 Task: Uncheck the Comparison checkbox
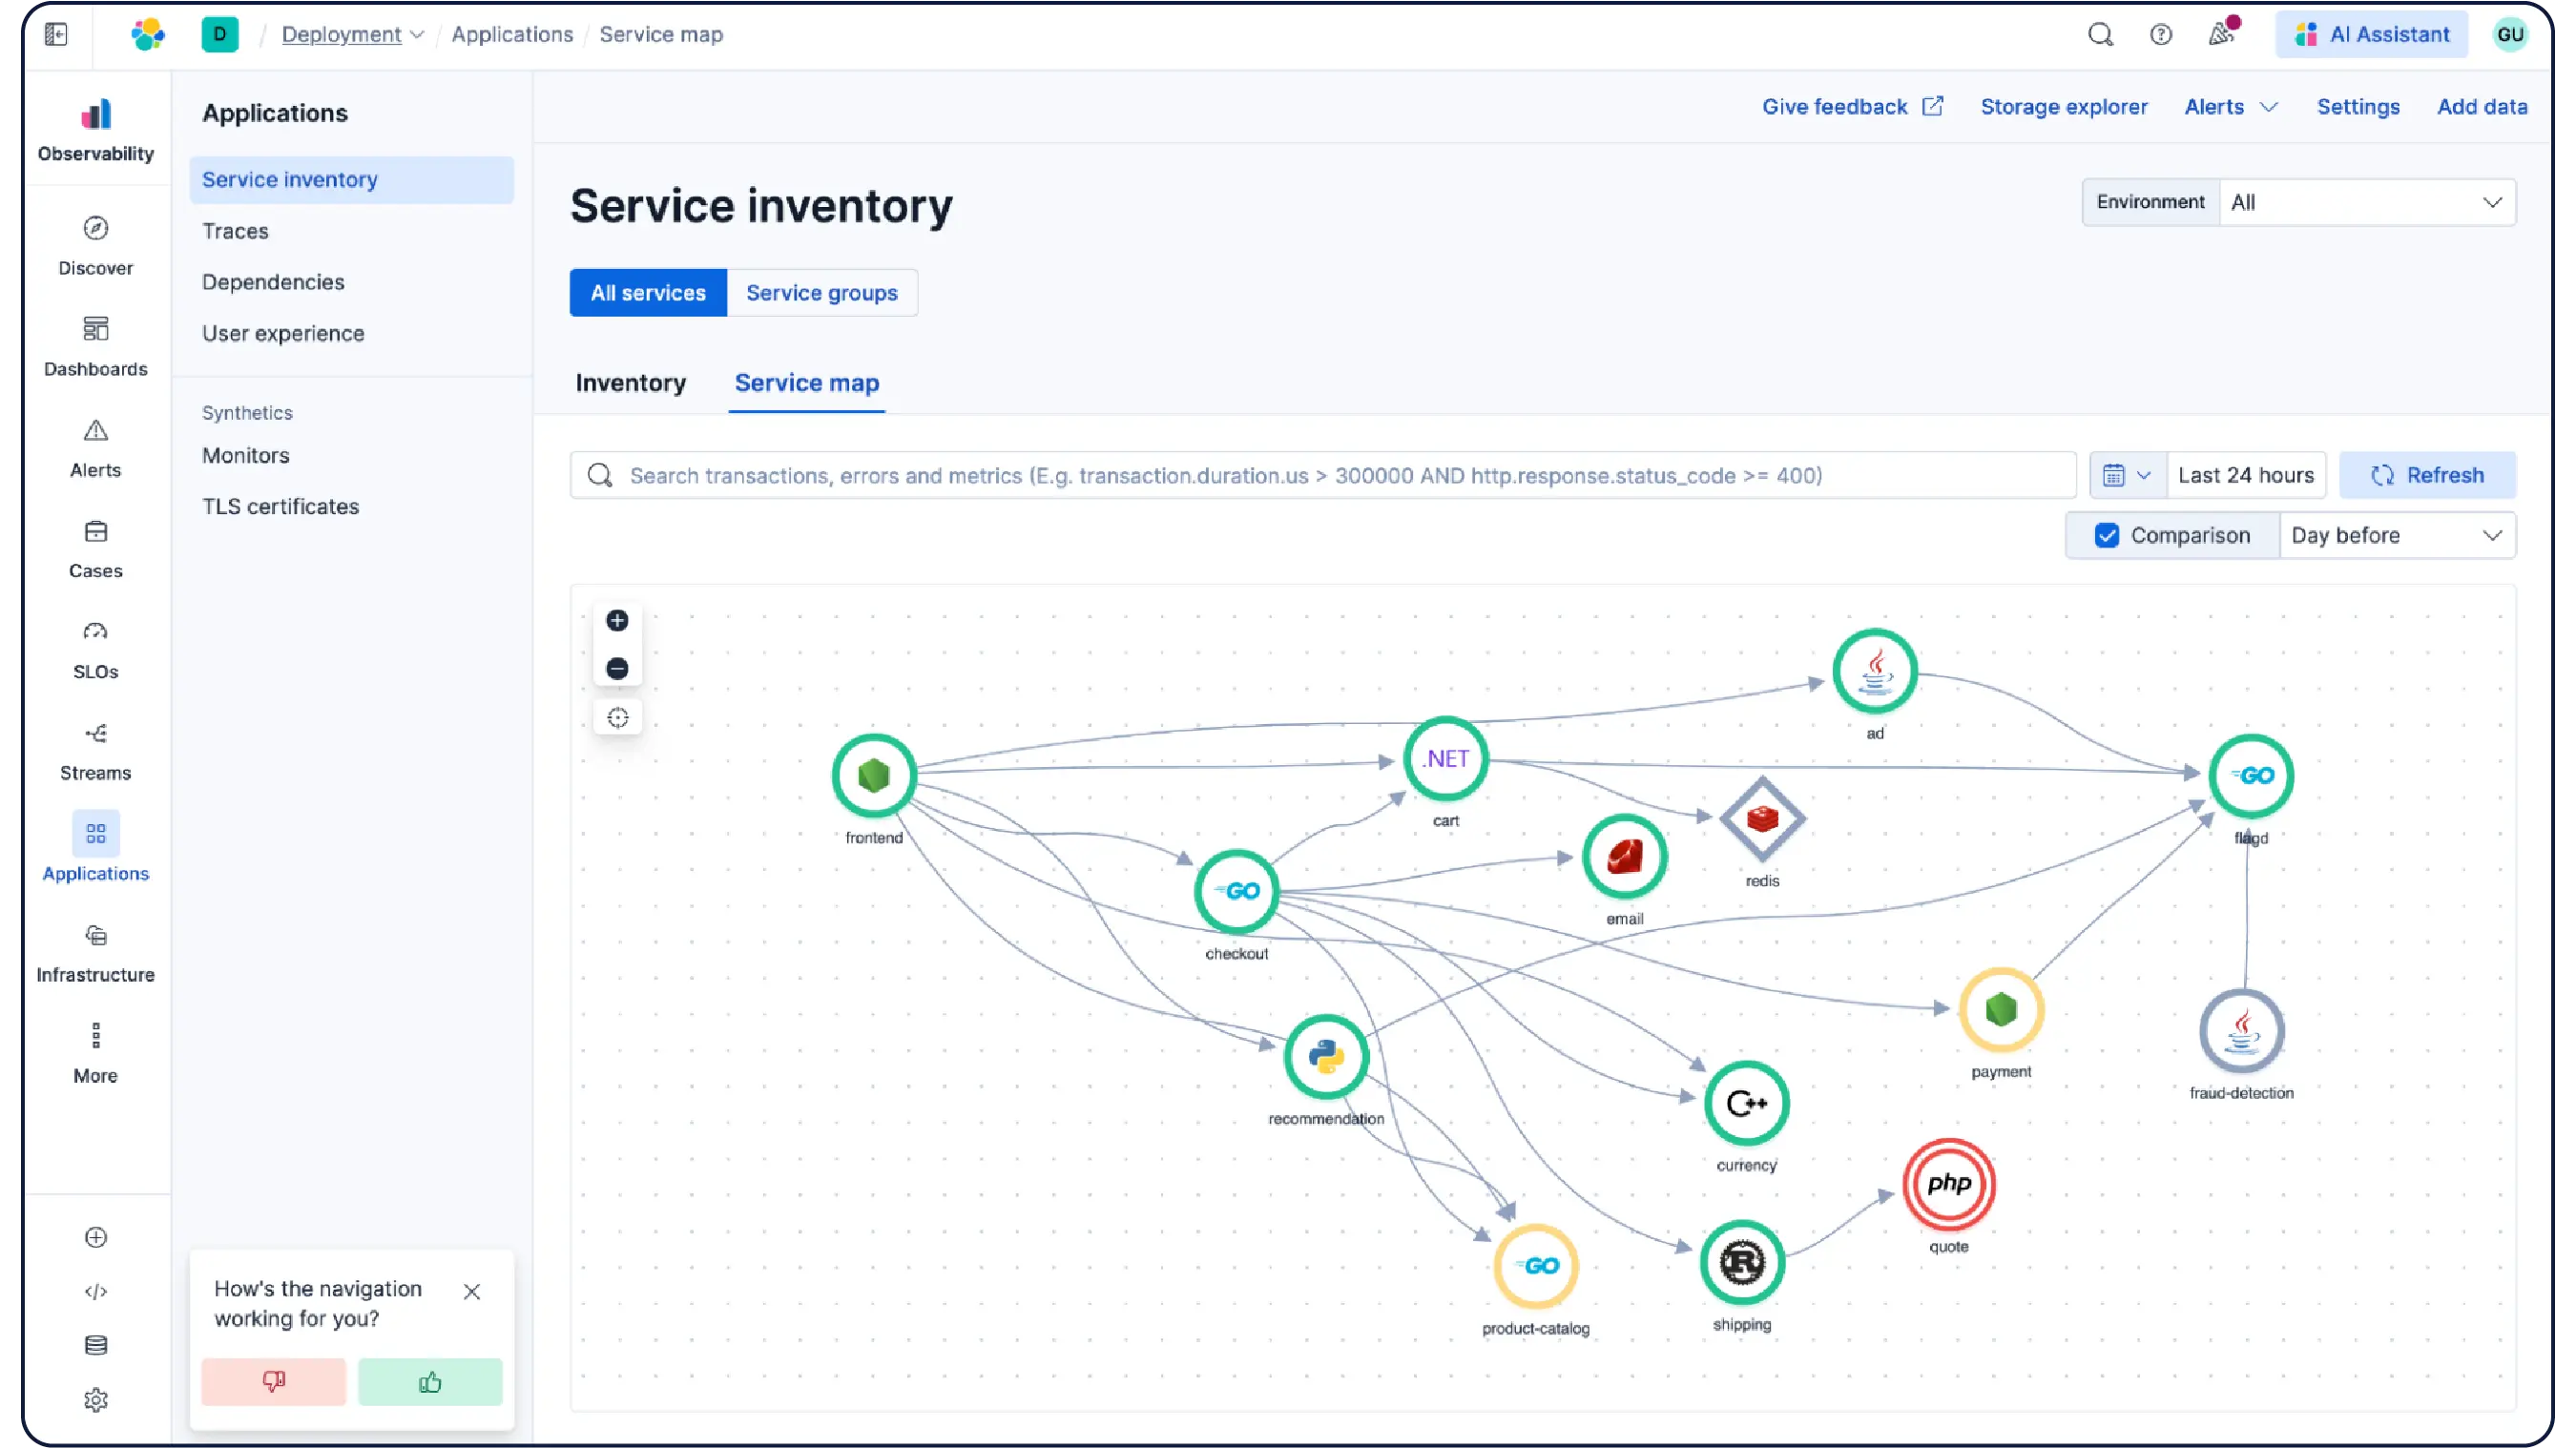(2107, 536)
